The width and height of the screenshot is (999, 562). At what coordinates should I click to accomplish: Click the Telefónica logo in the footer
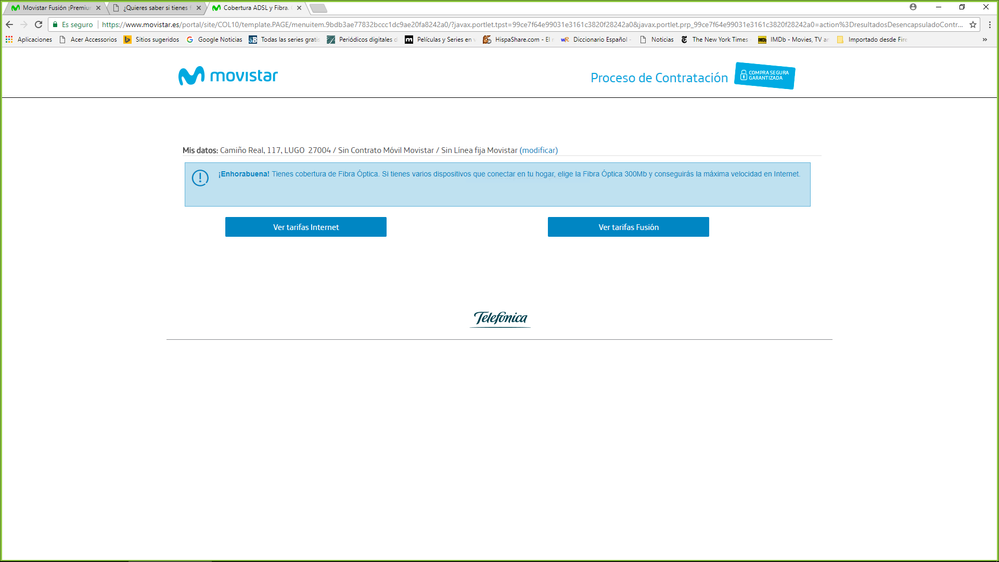point(500,319)
